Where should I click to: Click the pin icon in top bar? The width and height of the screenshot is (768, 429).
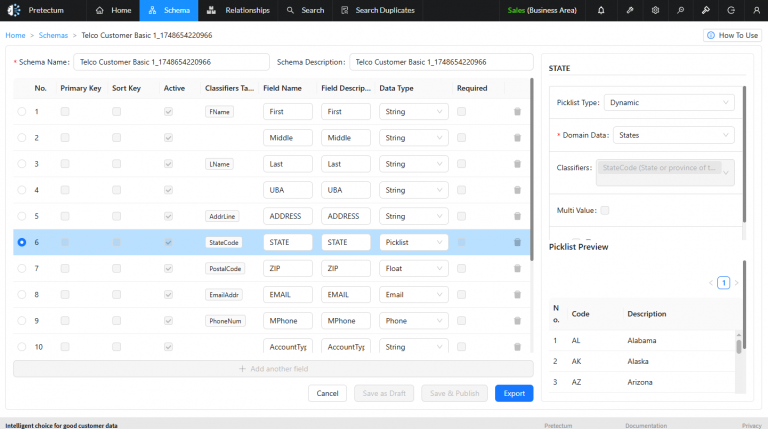(630, 10)
